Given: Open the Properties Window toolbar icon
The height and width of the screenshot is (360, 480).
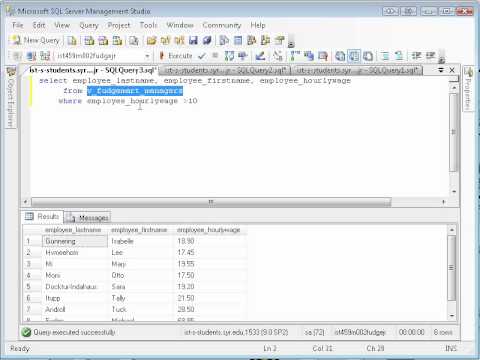Looking at the screenshot, I should tap(279, 41).
